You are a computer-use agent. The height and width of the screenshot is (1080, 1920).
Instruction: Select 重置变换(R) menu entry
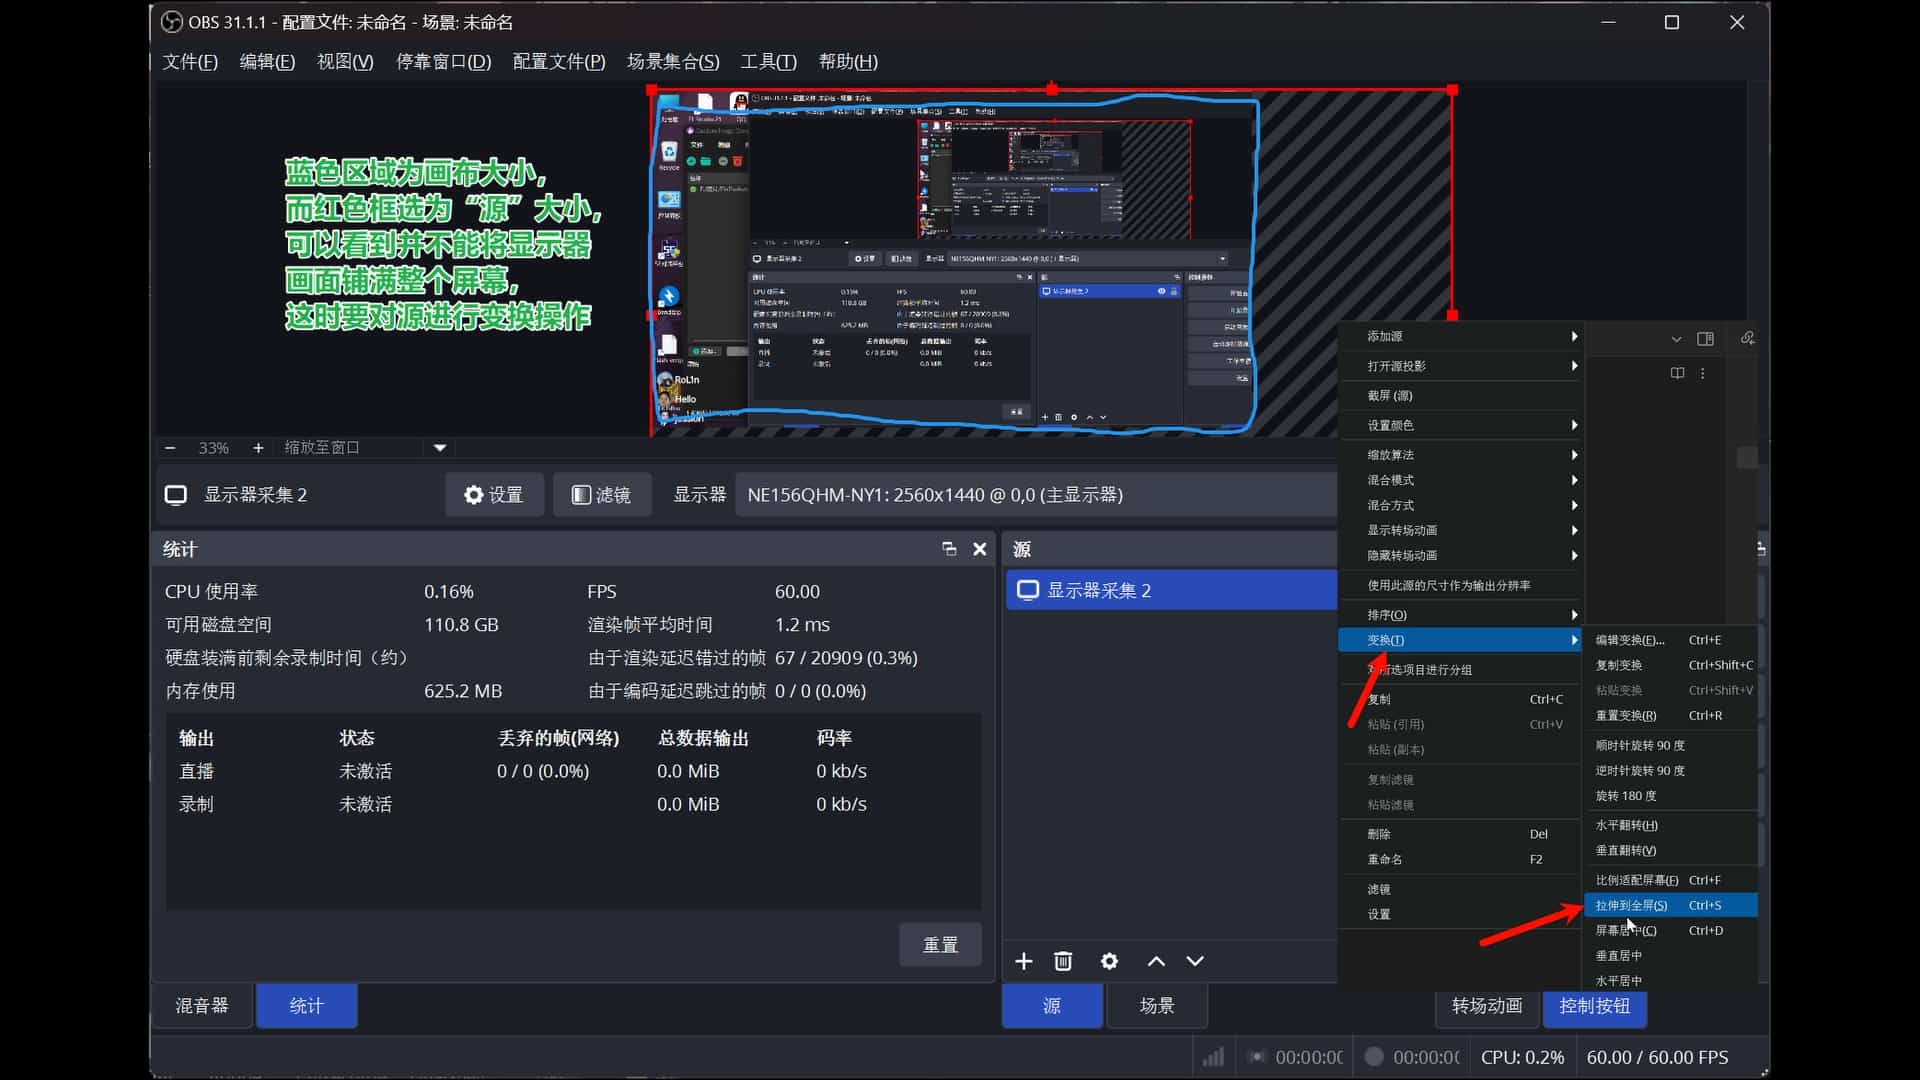point(1671,715)
